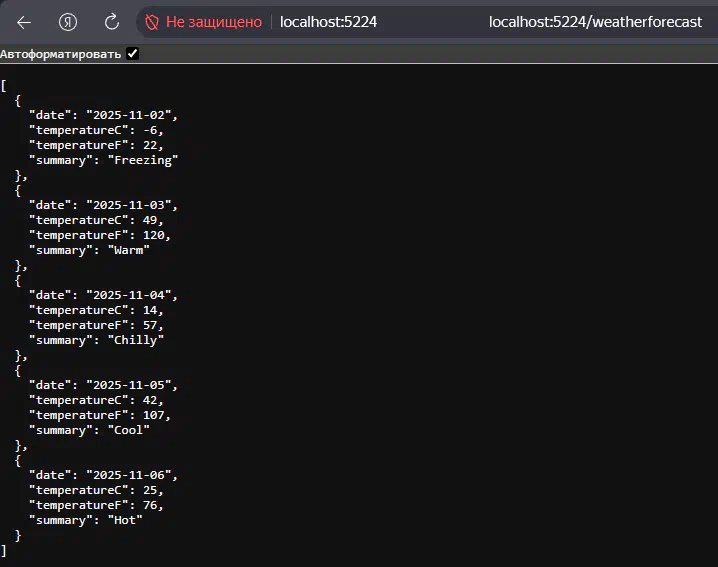The width and height of the screenshot is (718, 567).
Task: Reload the weatherforecast page
Action: click(112, 21)
